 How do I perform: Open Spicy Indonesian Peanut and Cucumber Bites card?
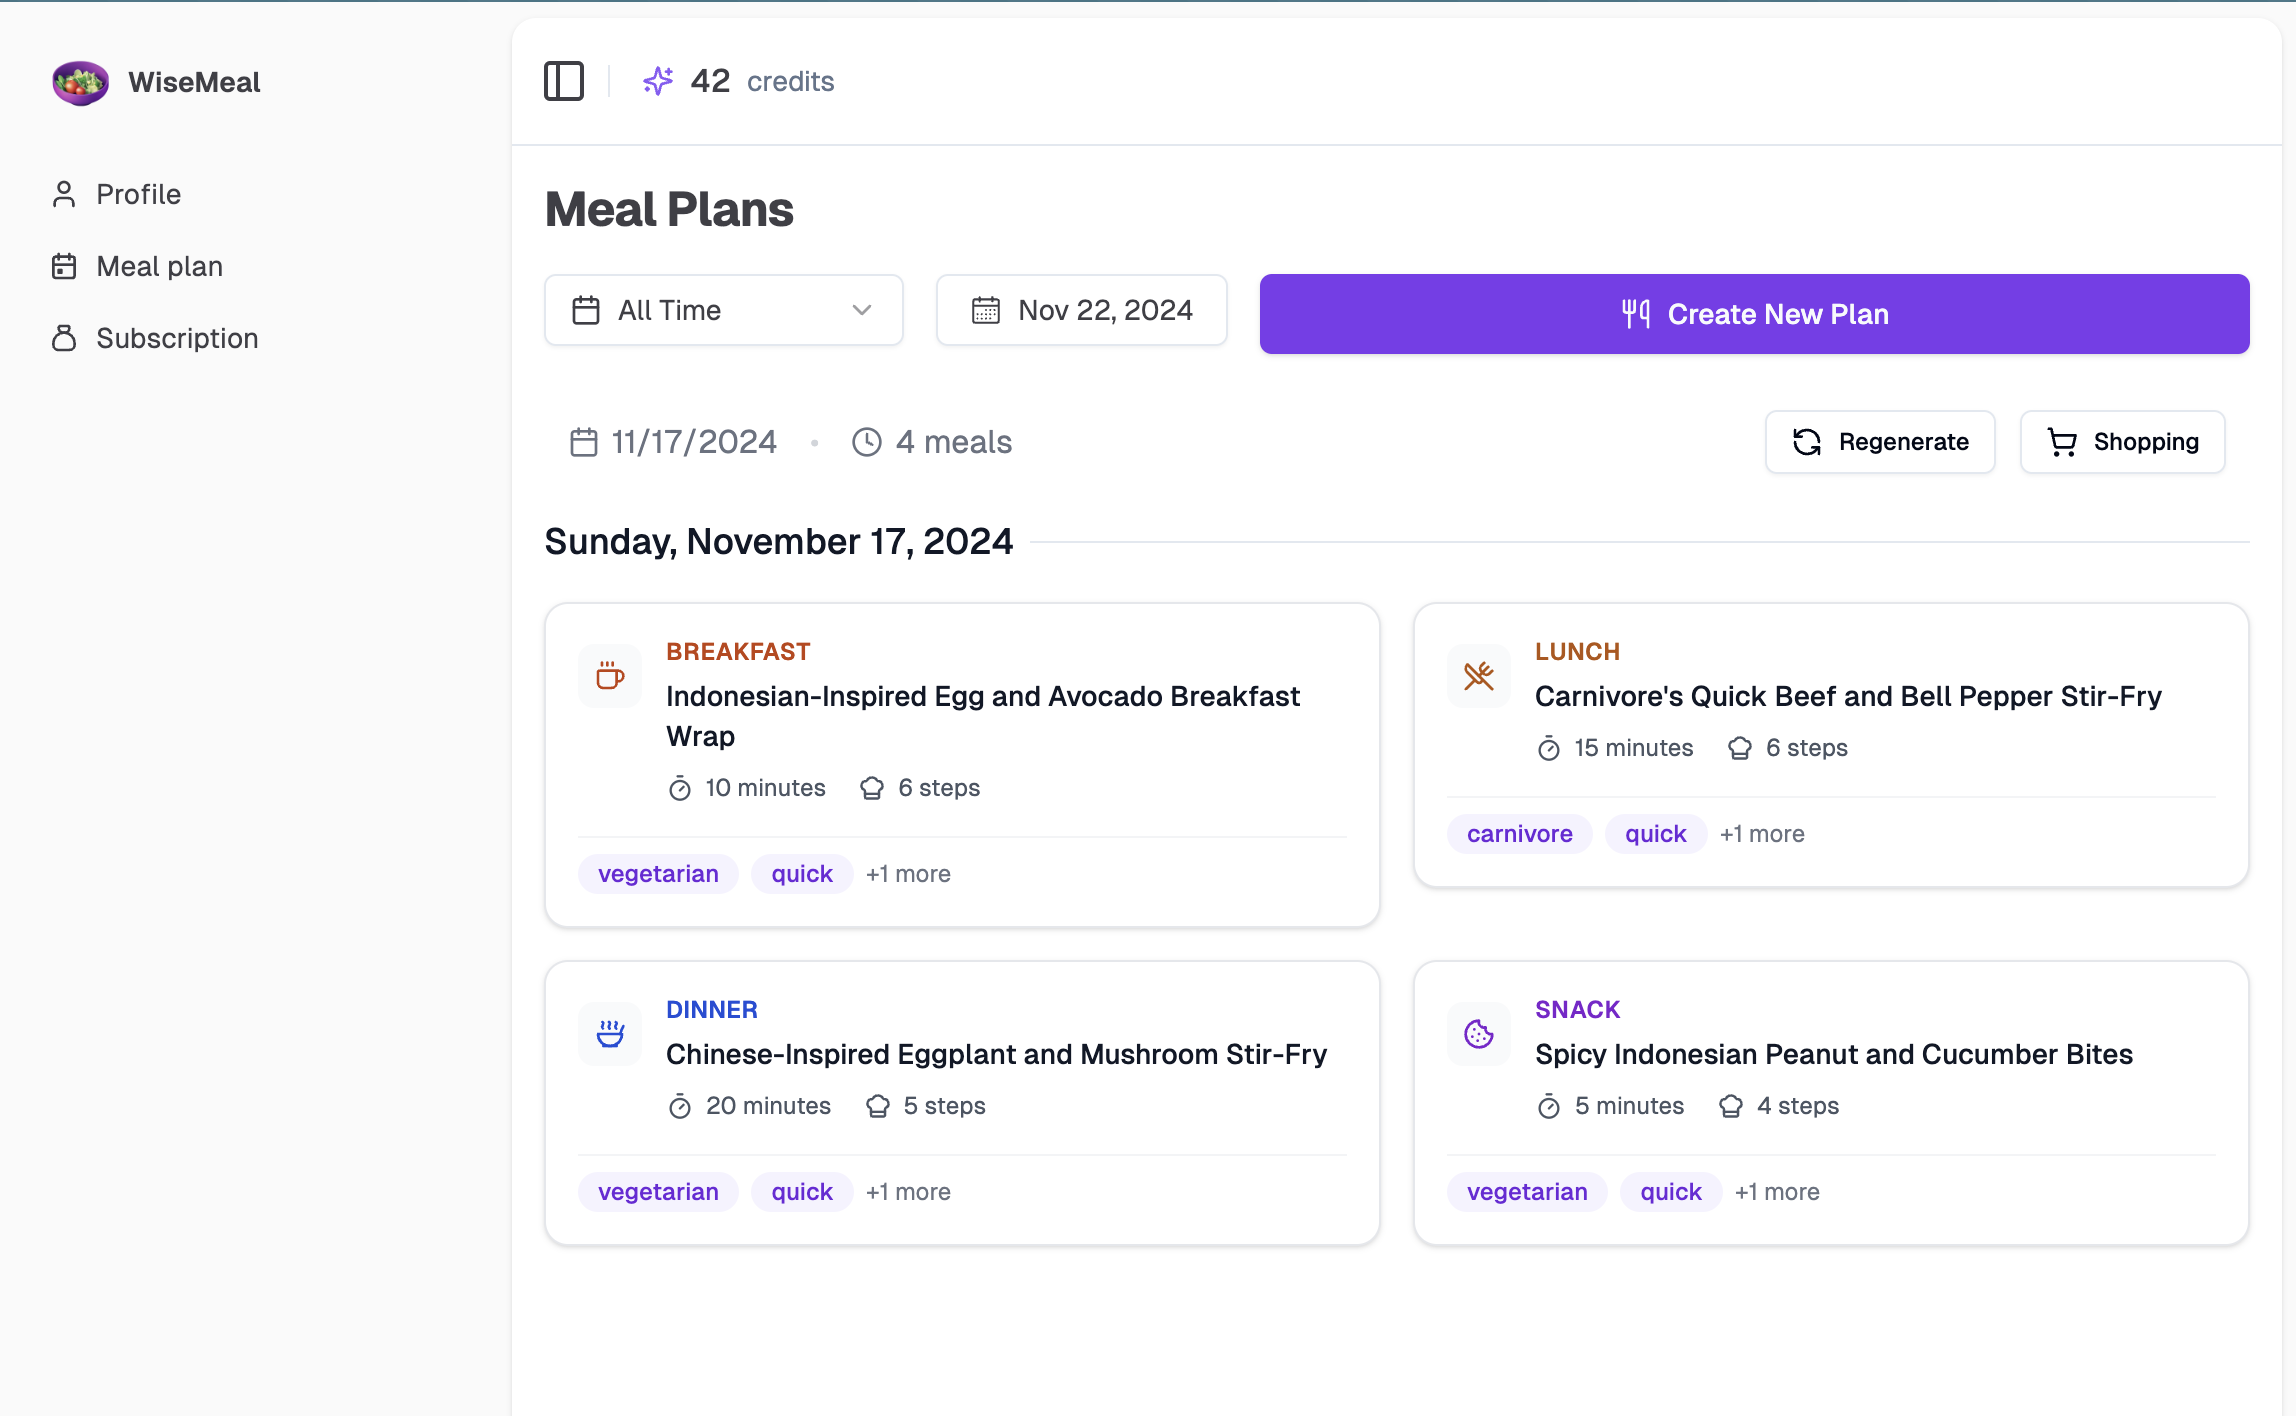[1833, 1054]
